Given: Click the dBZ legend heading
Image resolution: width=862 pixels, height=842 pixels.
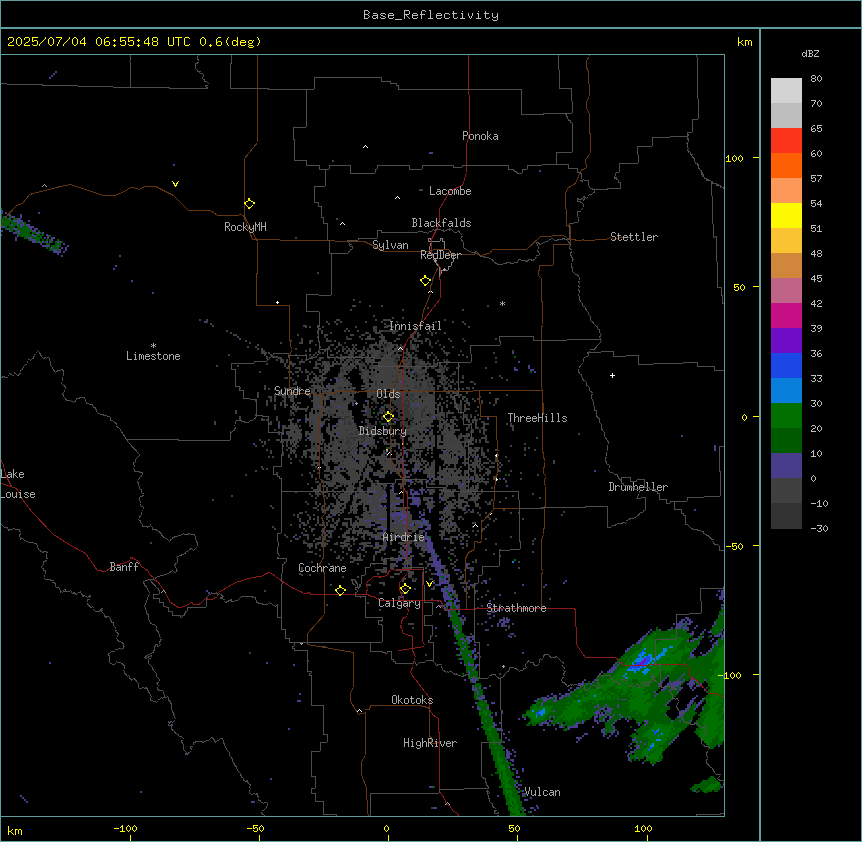Looking at the screenshot, I should 810,53.
